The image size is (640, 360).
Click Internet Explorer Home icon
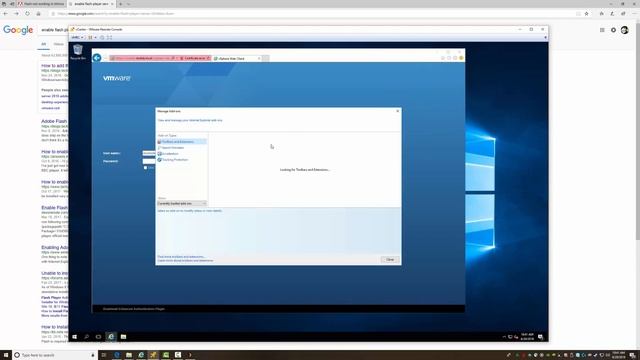443,58
